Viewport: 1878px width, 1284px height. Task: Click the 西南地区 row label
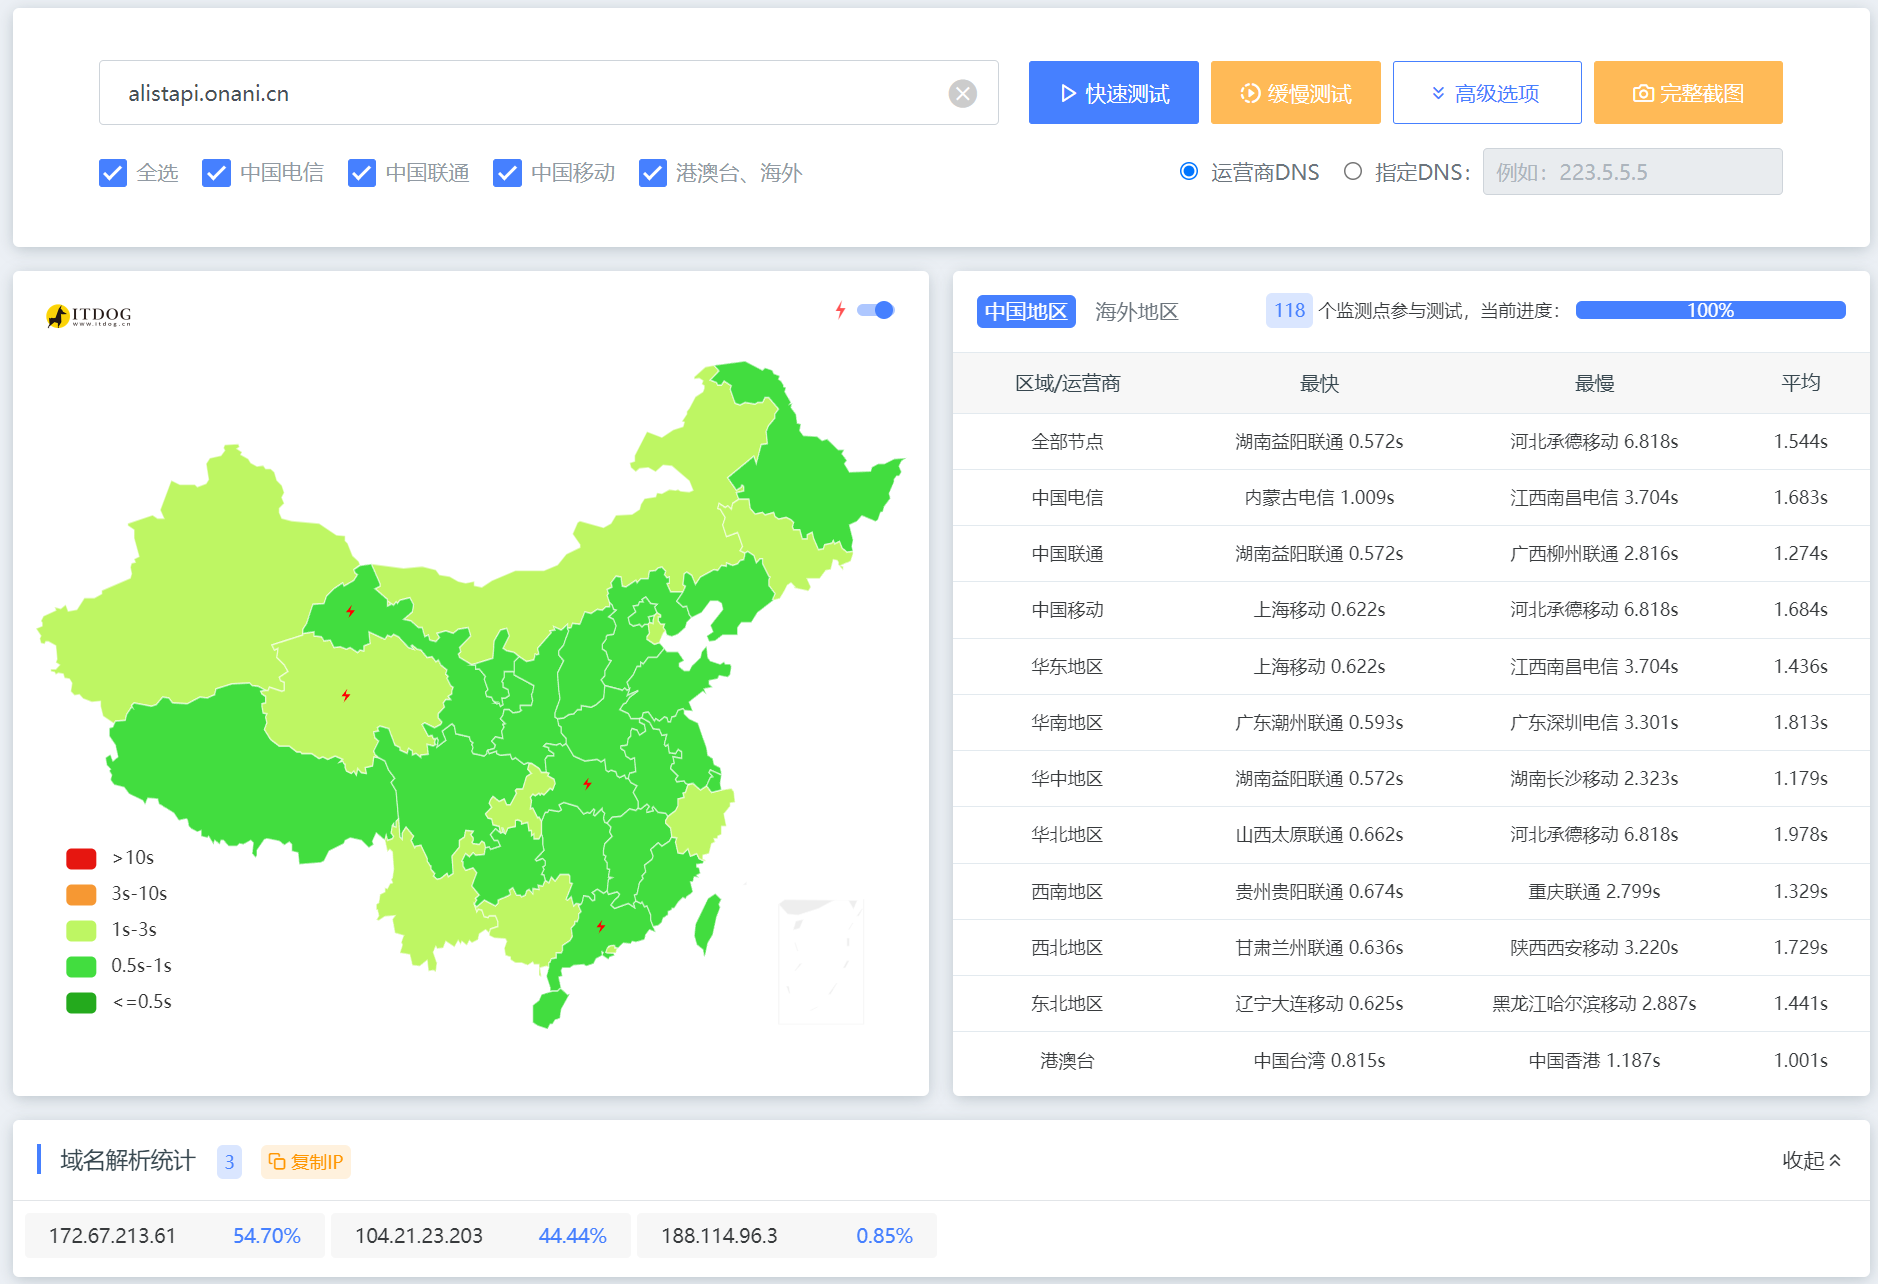pyautogui.click(x=1067, y=891)
